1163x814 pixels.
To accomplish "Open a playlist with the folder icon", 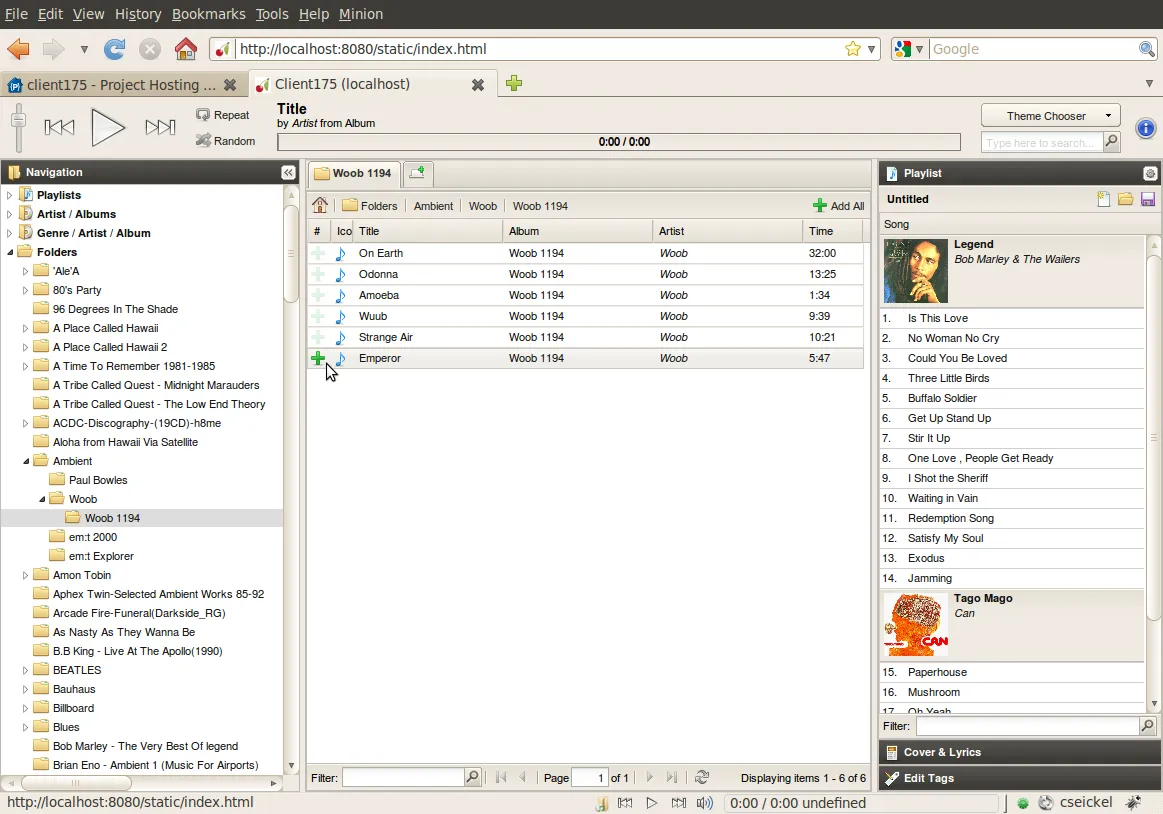I will click(1126, 199).
